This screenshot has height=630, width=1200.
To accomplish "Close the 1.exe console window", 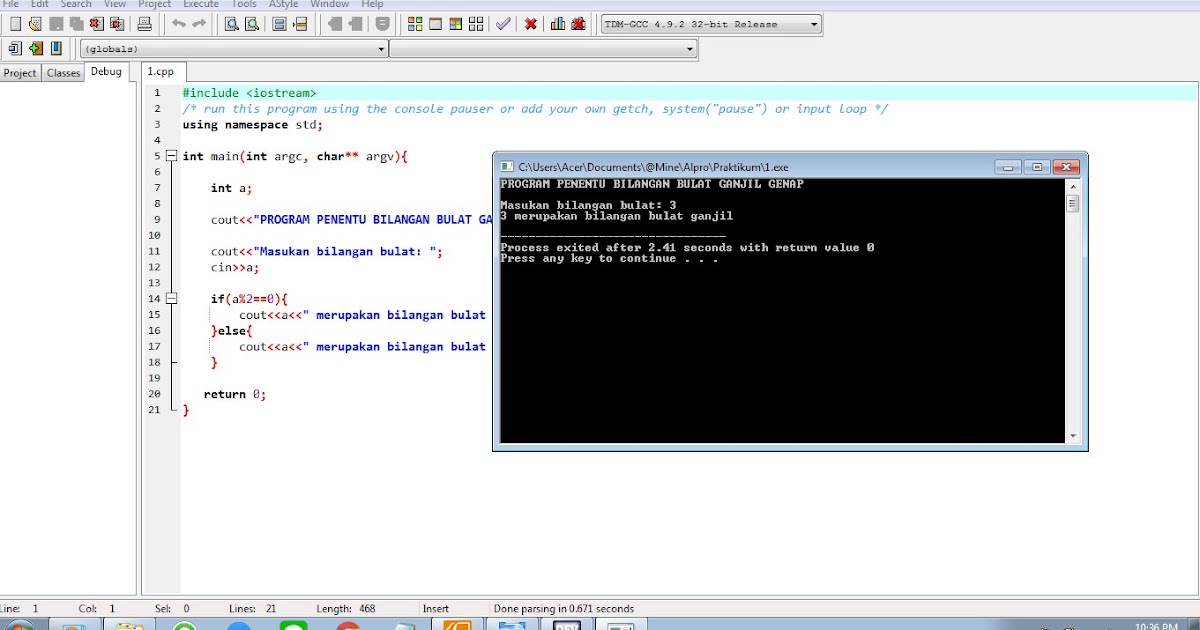I will [1065, 166].
